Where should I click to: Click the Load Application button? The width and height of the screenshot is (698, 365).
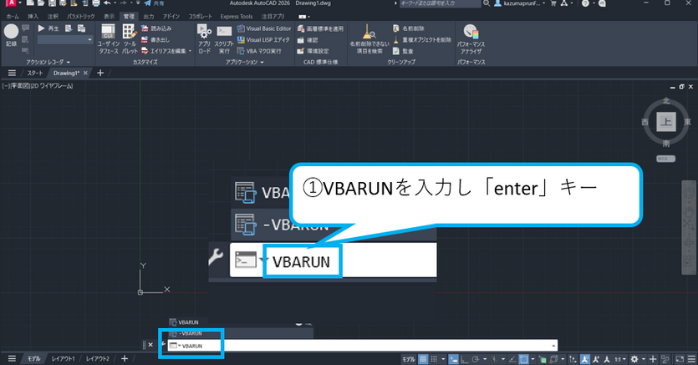(x=204, y=39)
